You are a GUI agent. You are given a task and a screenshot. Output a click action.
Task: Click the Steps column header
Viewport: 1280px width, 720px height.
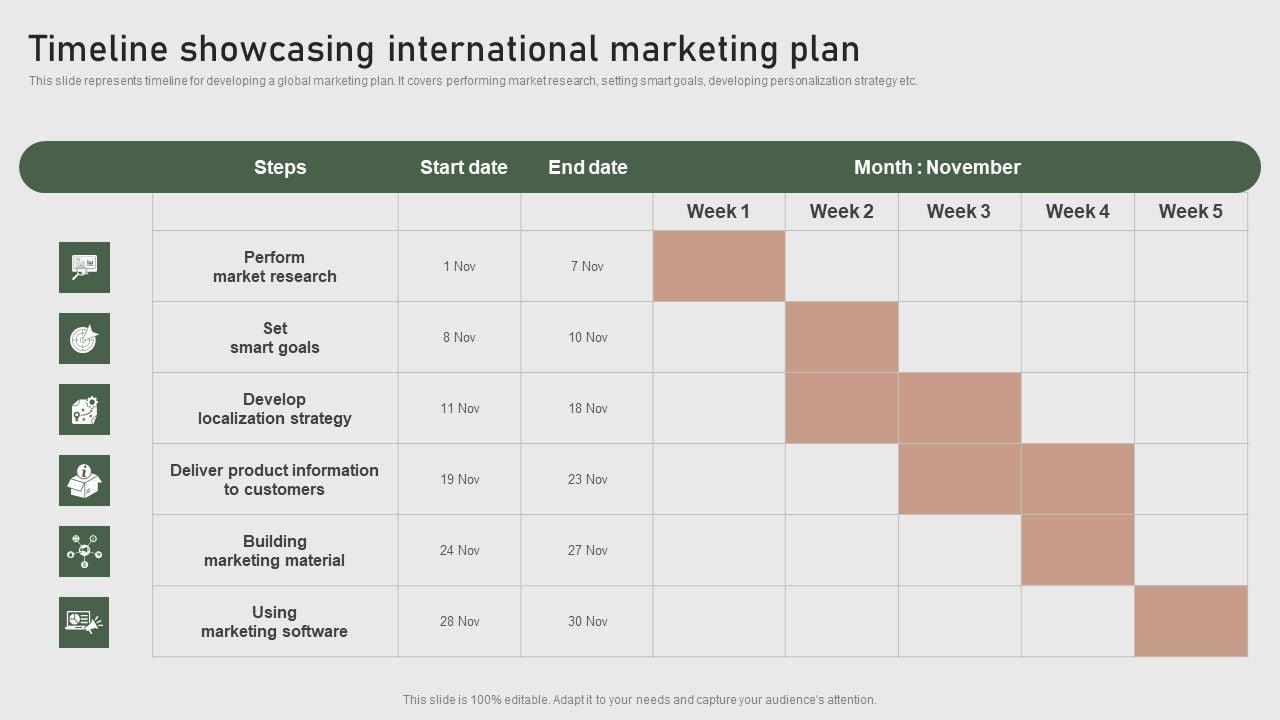point(280,167)
